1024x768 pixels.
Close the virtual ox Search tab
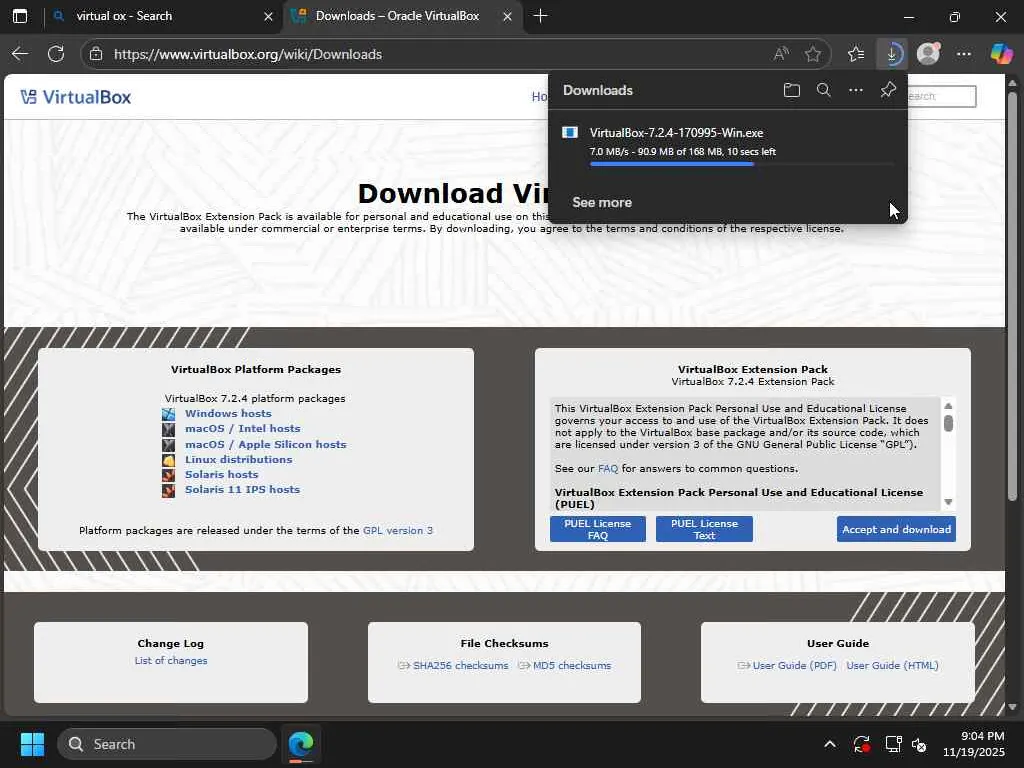click(268, 16)
